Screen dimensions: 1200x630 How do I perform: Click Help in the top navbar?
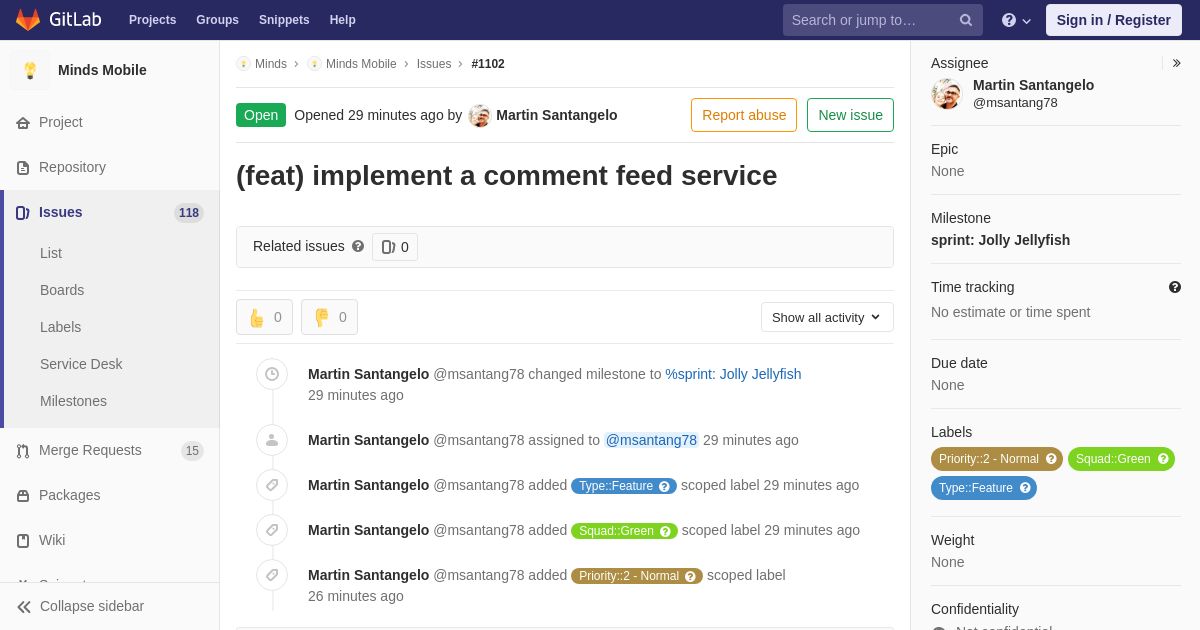tap(343, 20)
